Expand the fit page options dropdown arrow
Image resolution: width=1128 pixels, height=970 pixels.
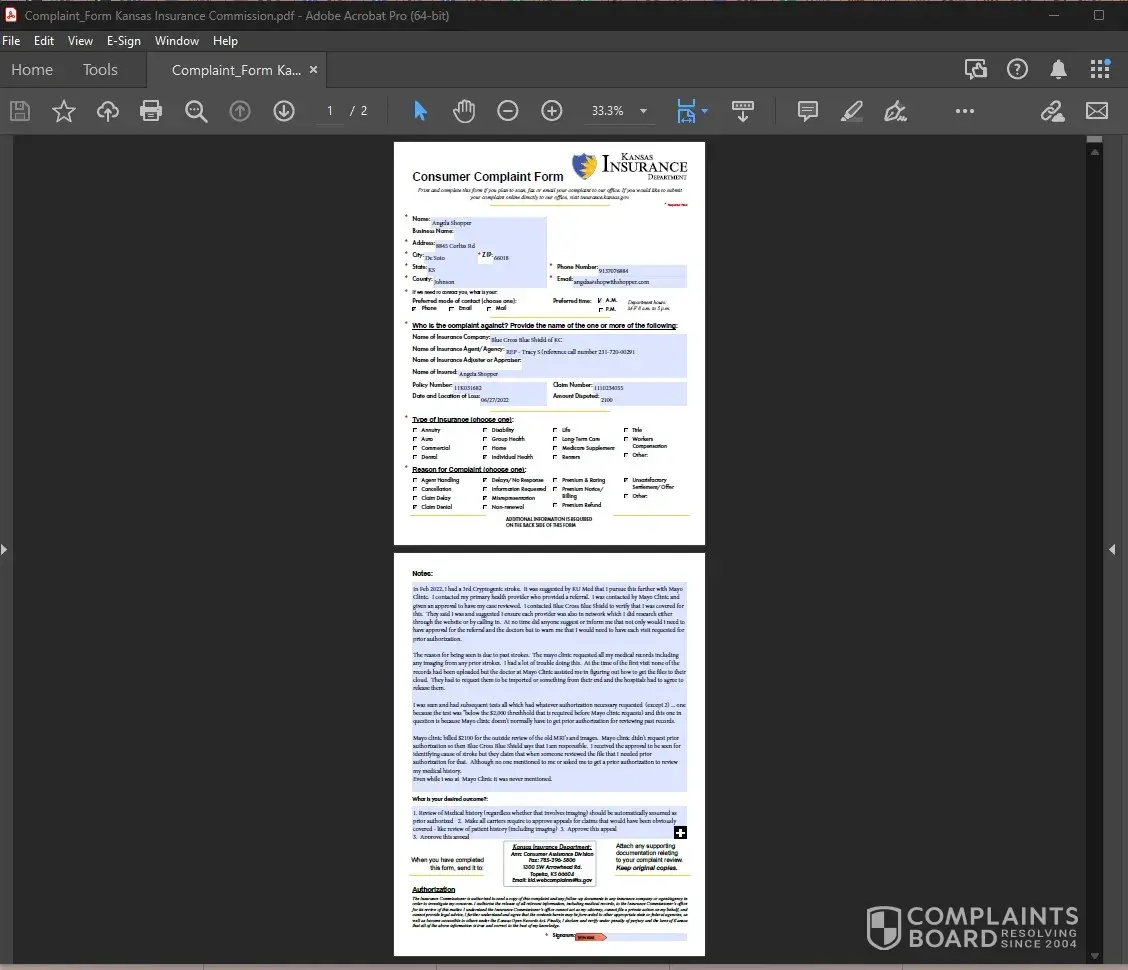(705, 111)
